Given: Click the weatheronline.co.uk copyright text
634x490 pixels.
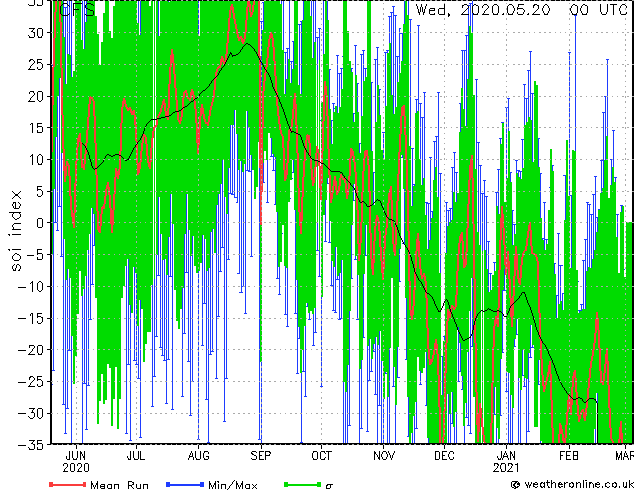Looking at the screenshot, I should click(572, 484).
